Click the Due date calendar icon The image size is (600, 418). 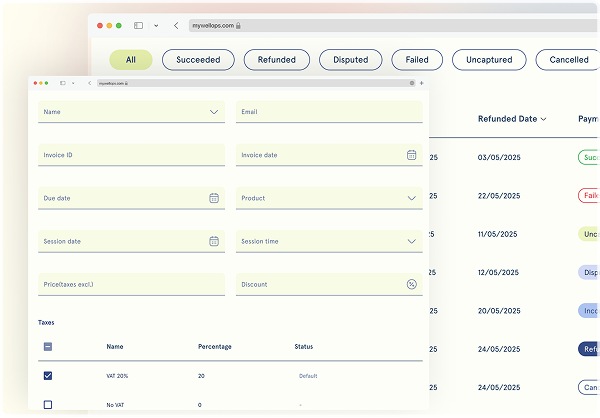click(214, 198)
